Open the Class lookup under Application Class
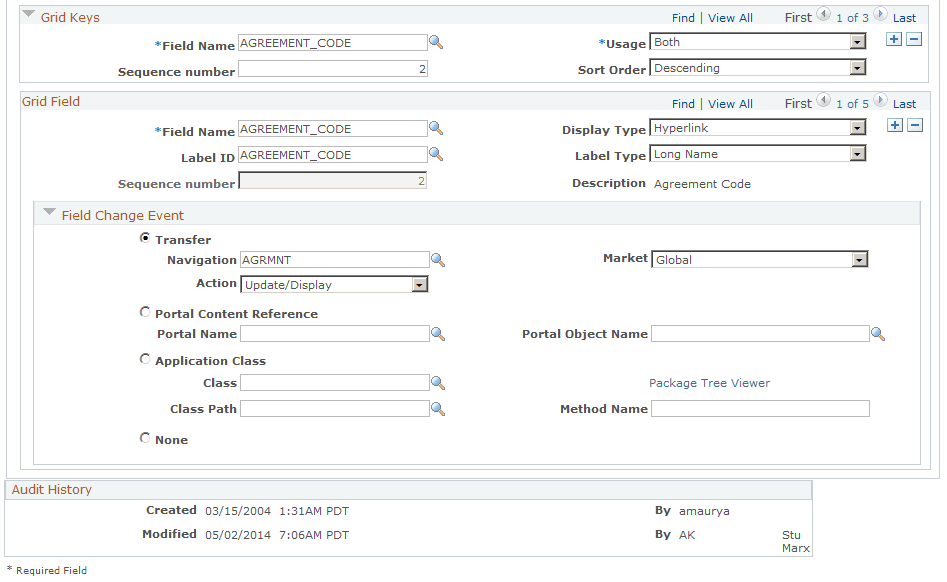The image size is (947, 582). coord(438,382)
